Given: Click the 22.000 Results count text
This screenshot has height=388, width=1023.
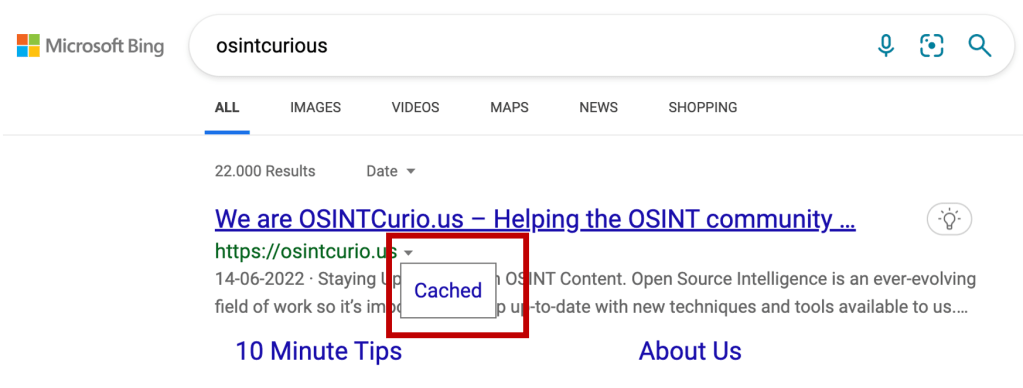Looking at the screenshot, I should point(265,172).
